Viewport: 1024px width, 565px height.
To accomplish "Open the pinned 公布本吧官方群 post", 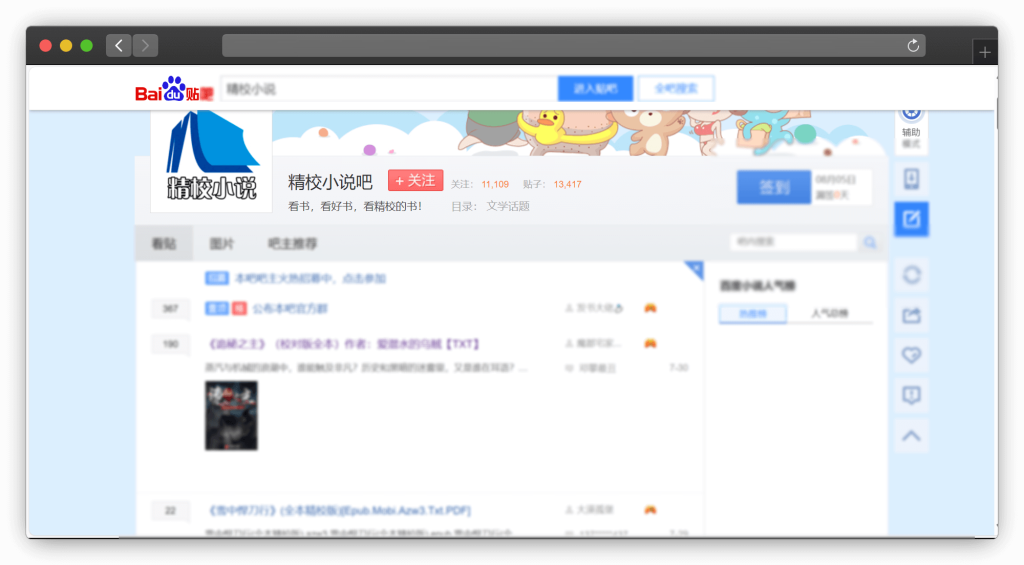I will [290, 308].
